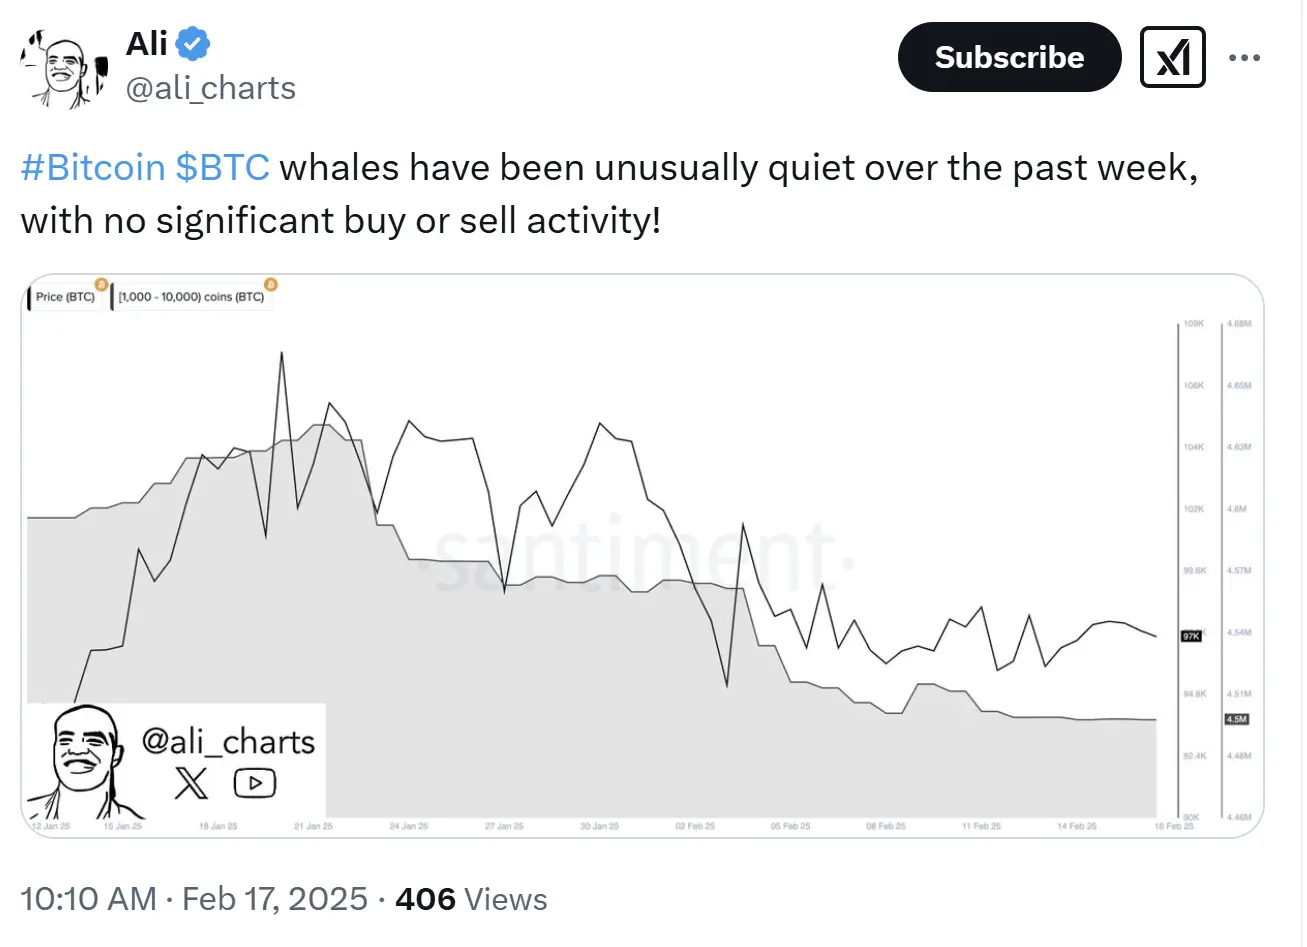Click orange Bitcoin badge on Price legend
Viewport: 1307px width, 947px height.
(100, 285)
